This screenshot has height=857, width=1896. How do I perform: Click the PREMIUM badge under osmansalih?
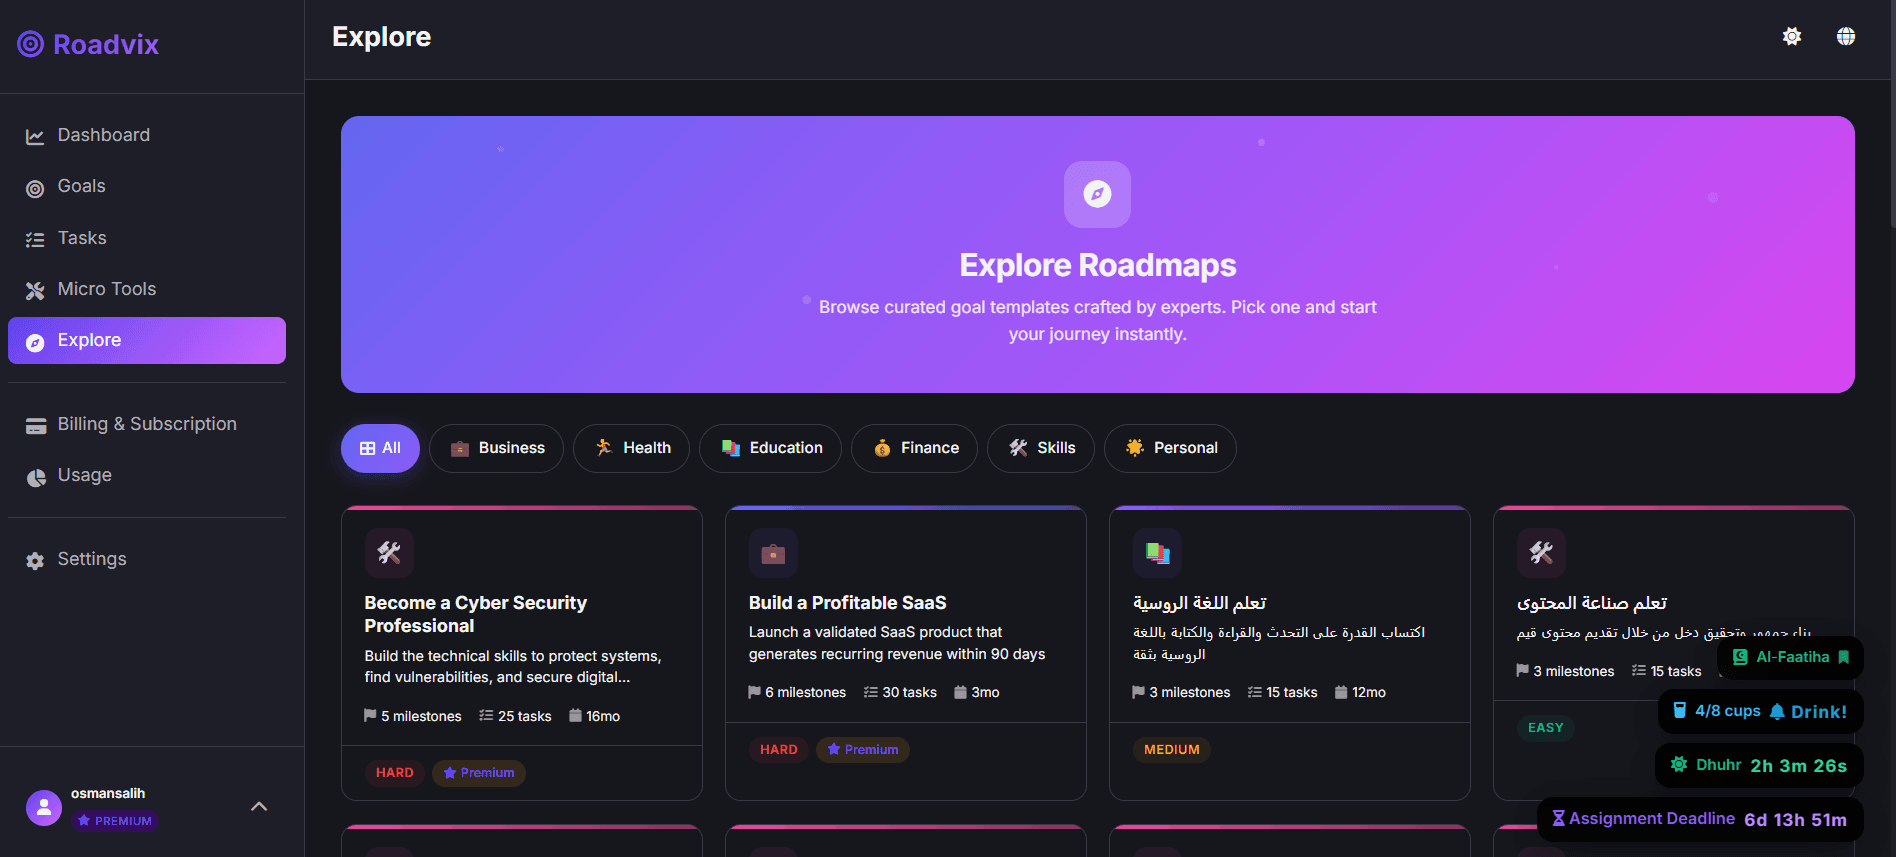click(115, 821)
